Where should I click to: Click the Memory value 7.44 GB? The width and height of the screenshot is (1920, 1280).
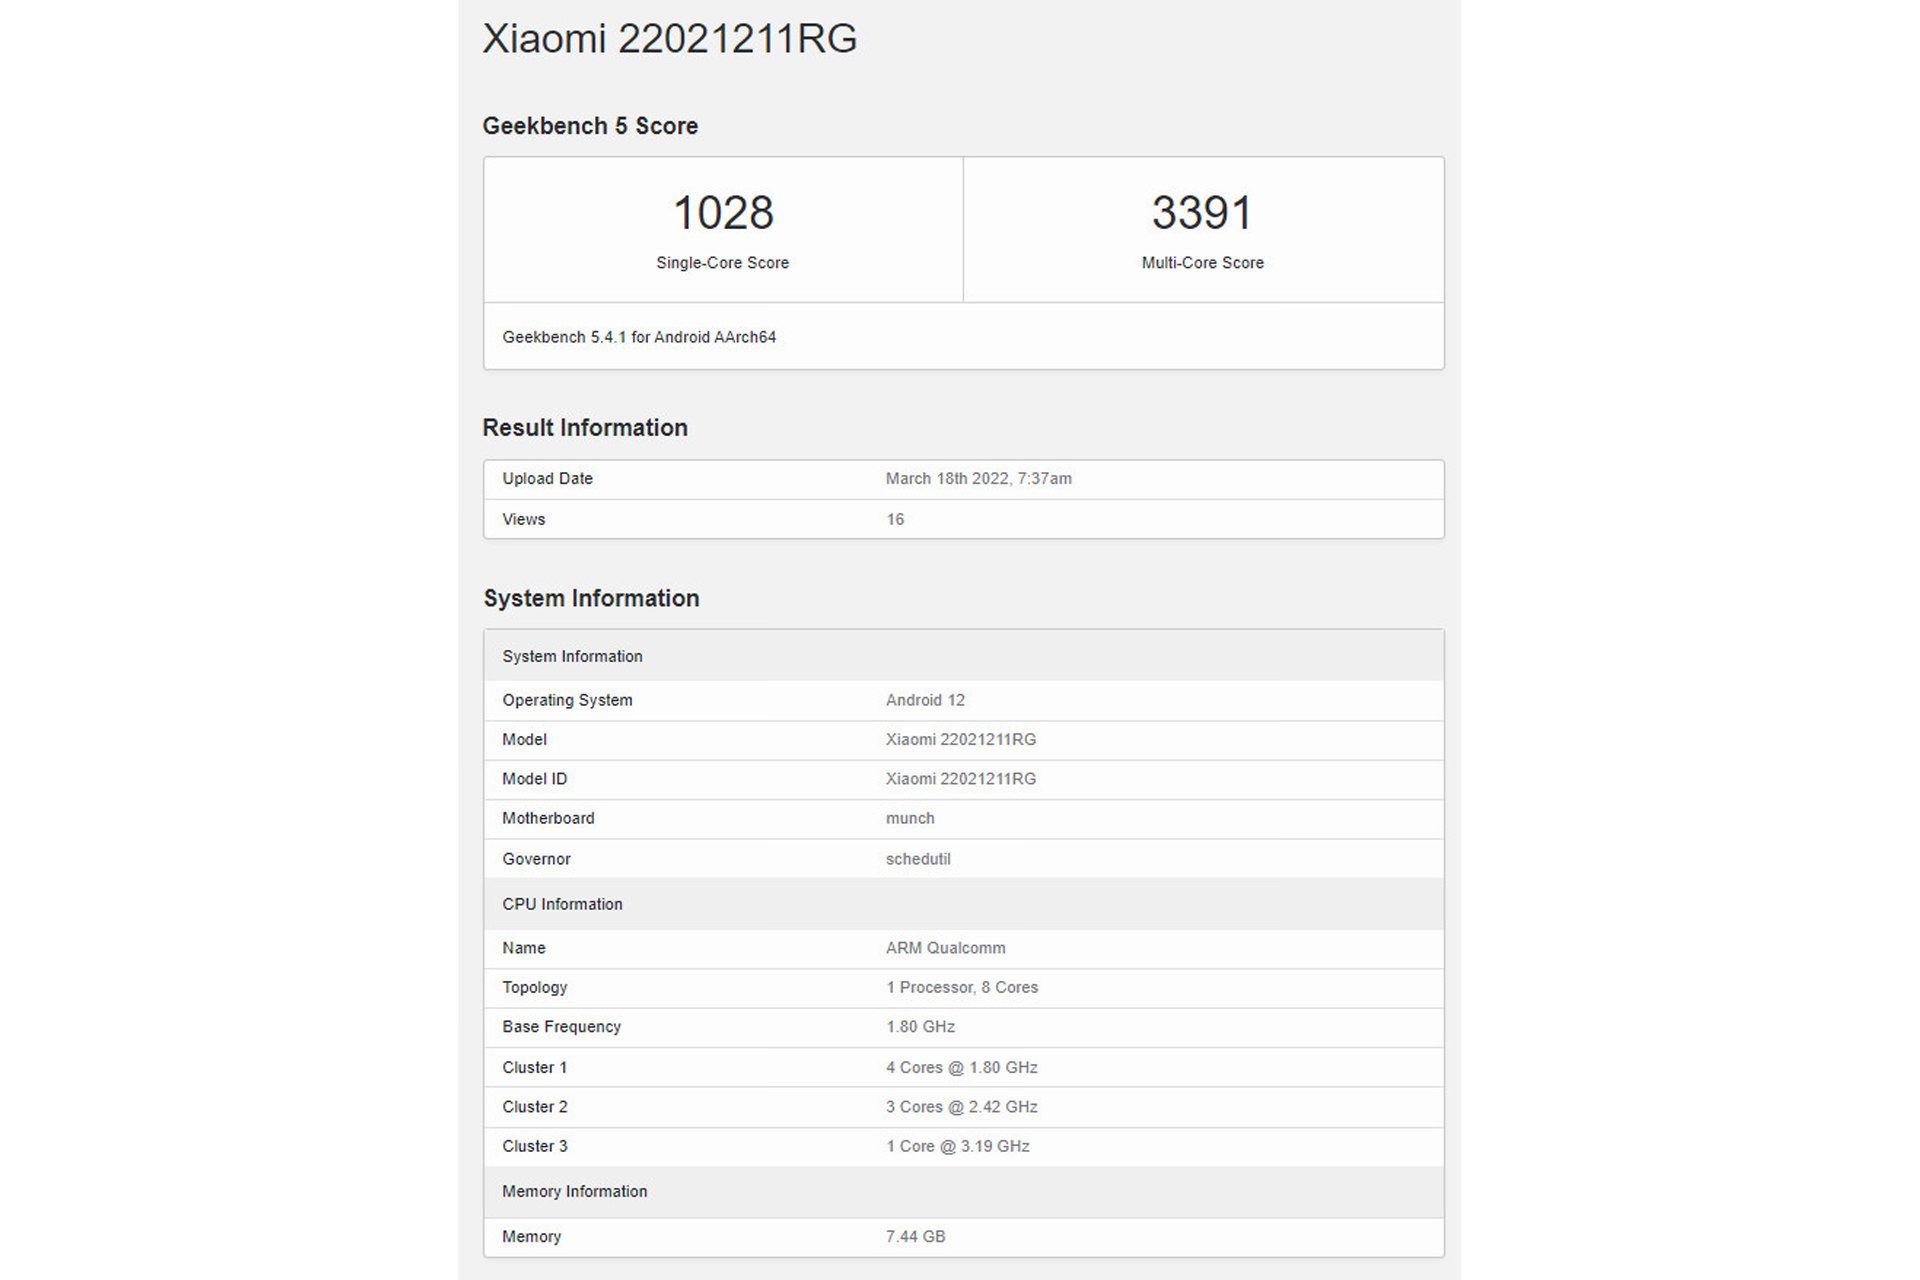[x=915, y=1237]
